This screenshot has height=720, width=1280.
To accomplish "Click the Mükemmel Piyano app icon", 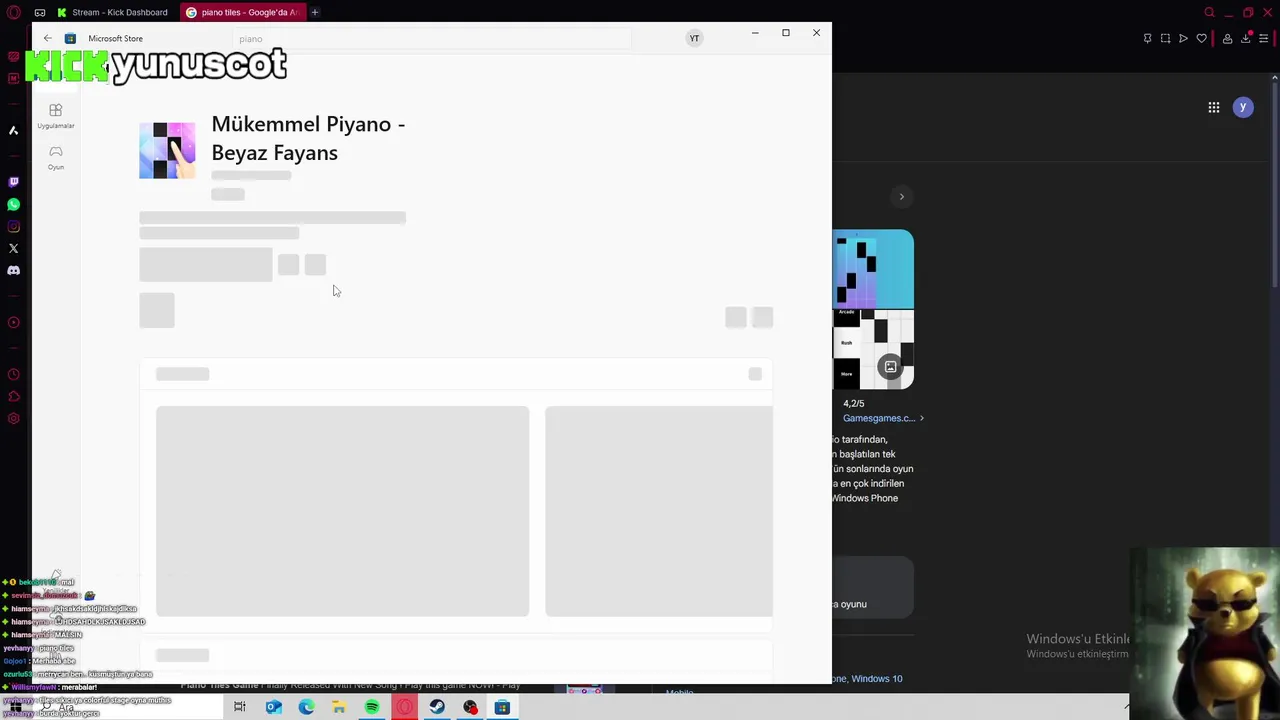I will (167, 150).
